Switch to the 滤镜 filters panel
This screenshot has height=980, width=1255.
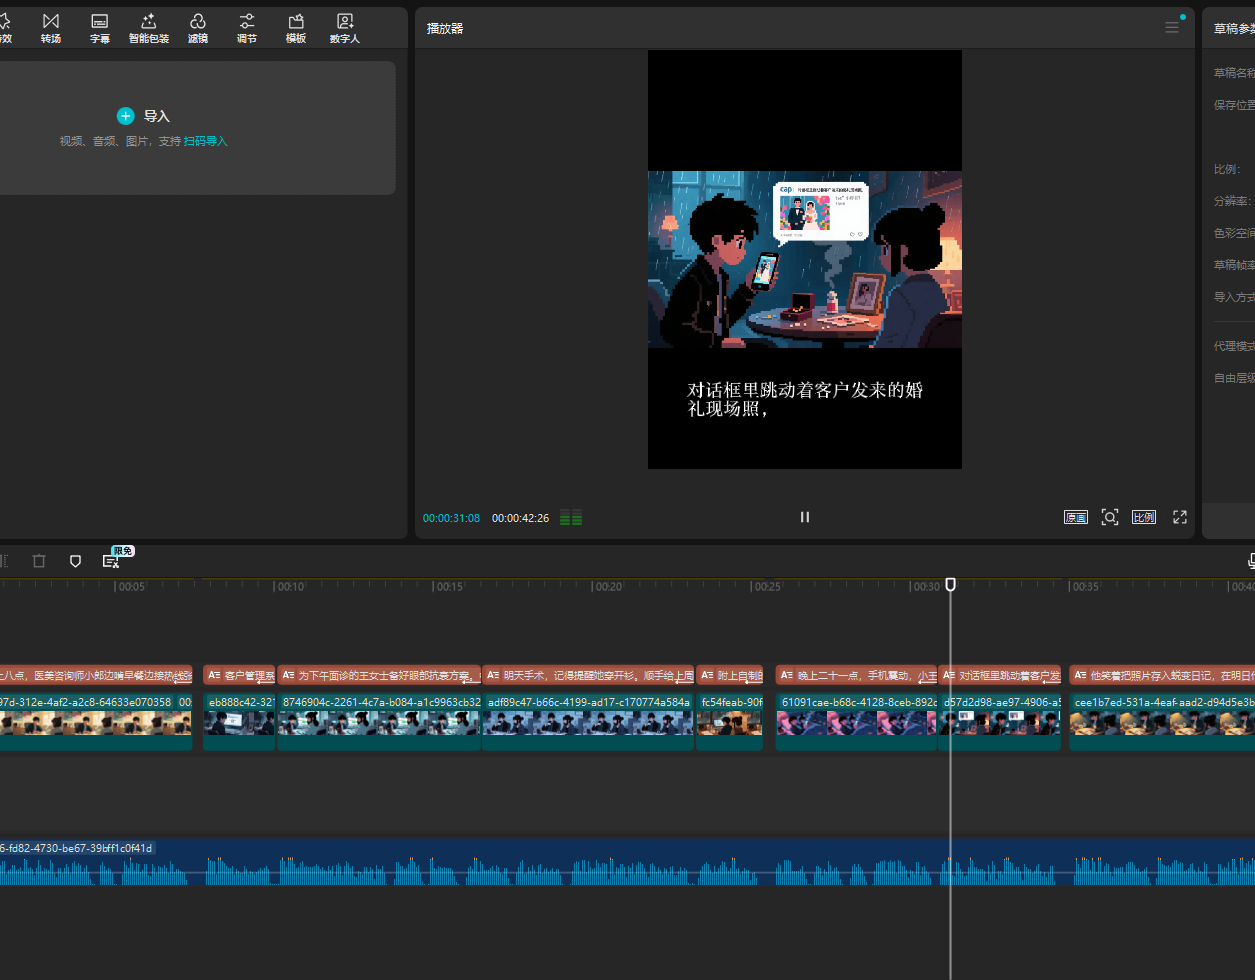pyautogui.click(x=198, y=28)
